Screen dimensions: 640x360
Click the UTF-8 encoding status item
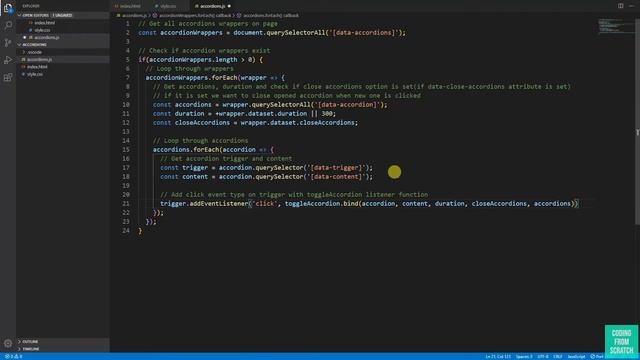tap(543, 356)
